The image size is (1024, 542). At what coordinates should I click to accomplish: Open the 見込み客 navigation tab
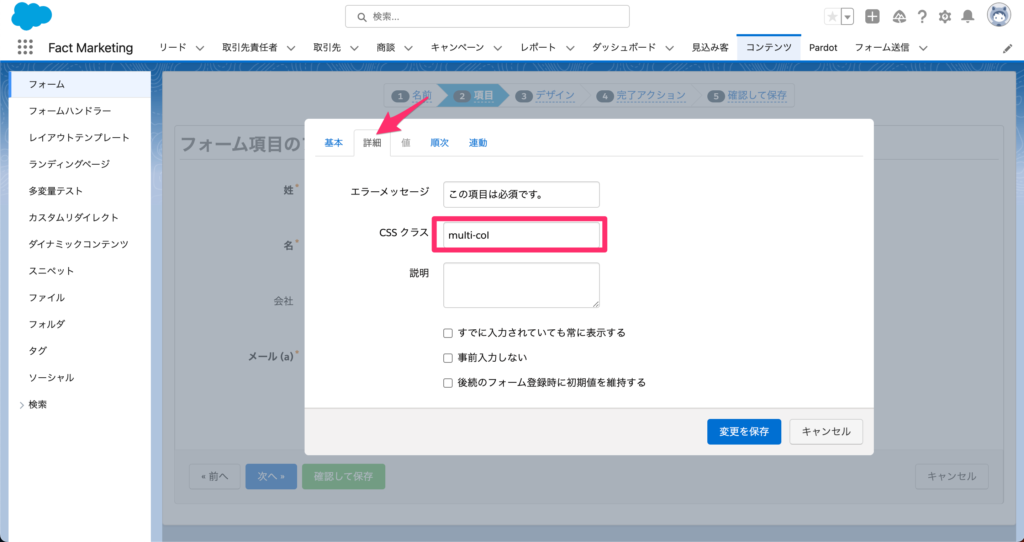tap(710, 48)
